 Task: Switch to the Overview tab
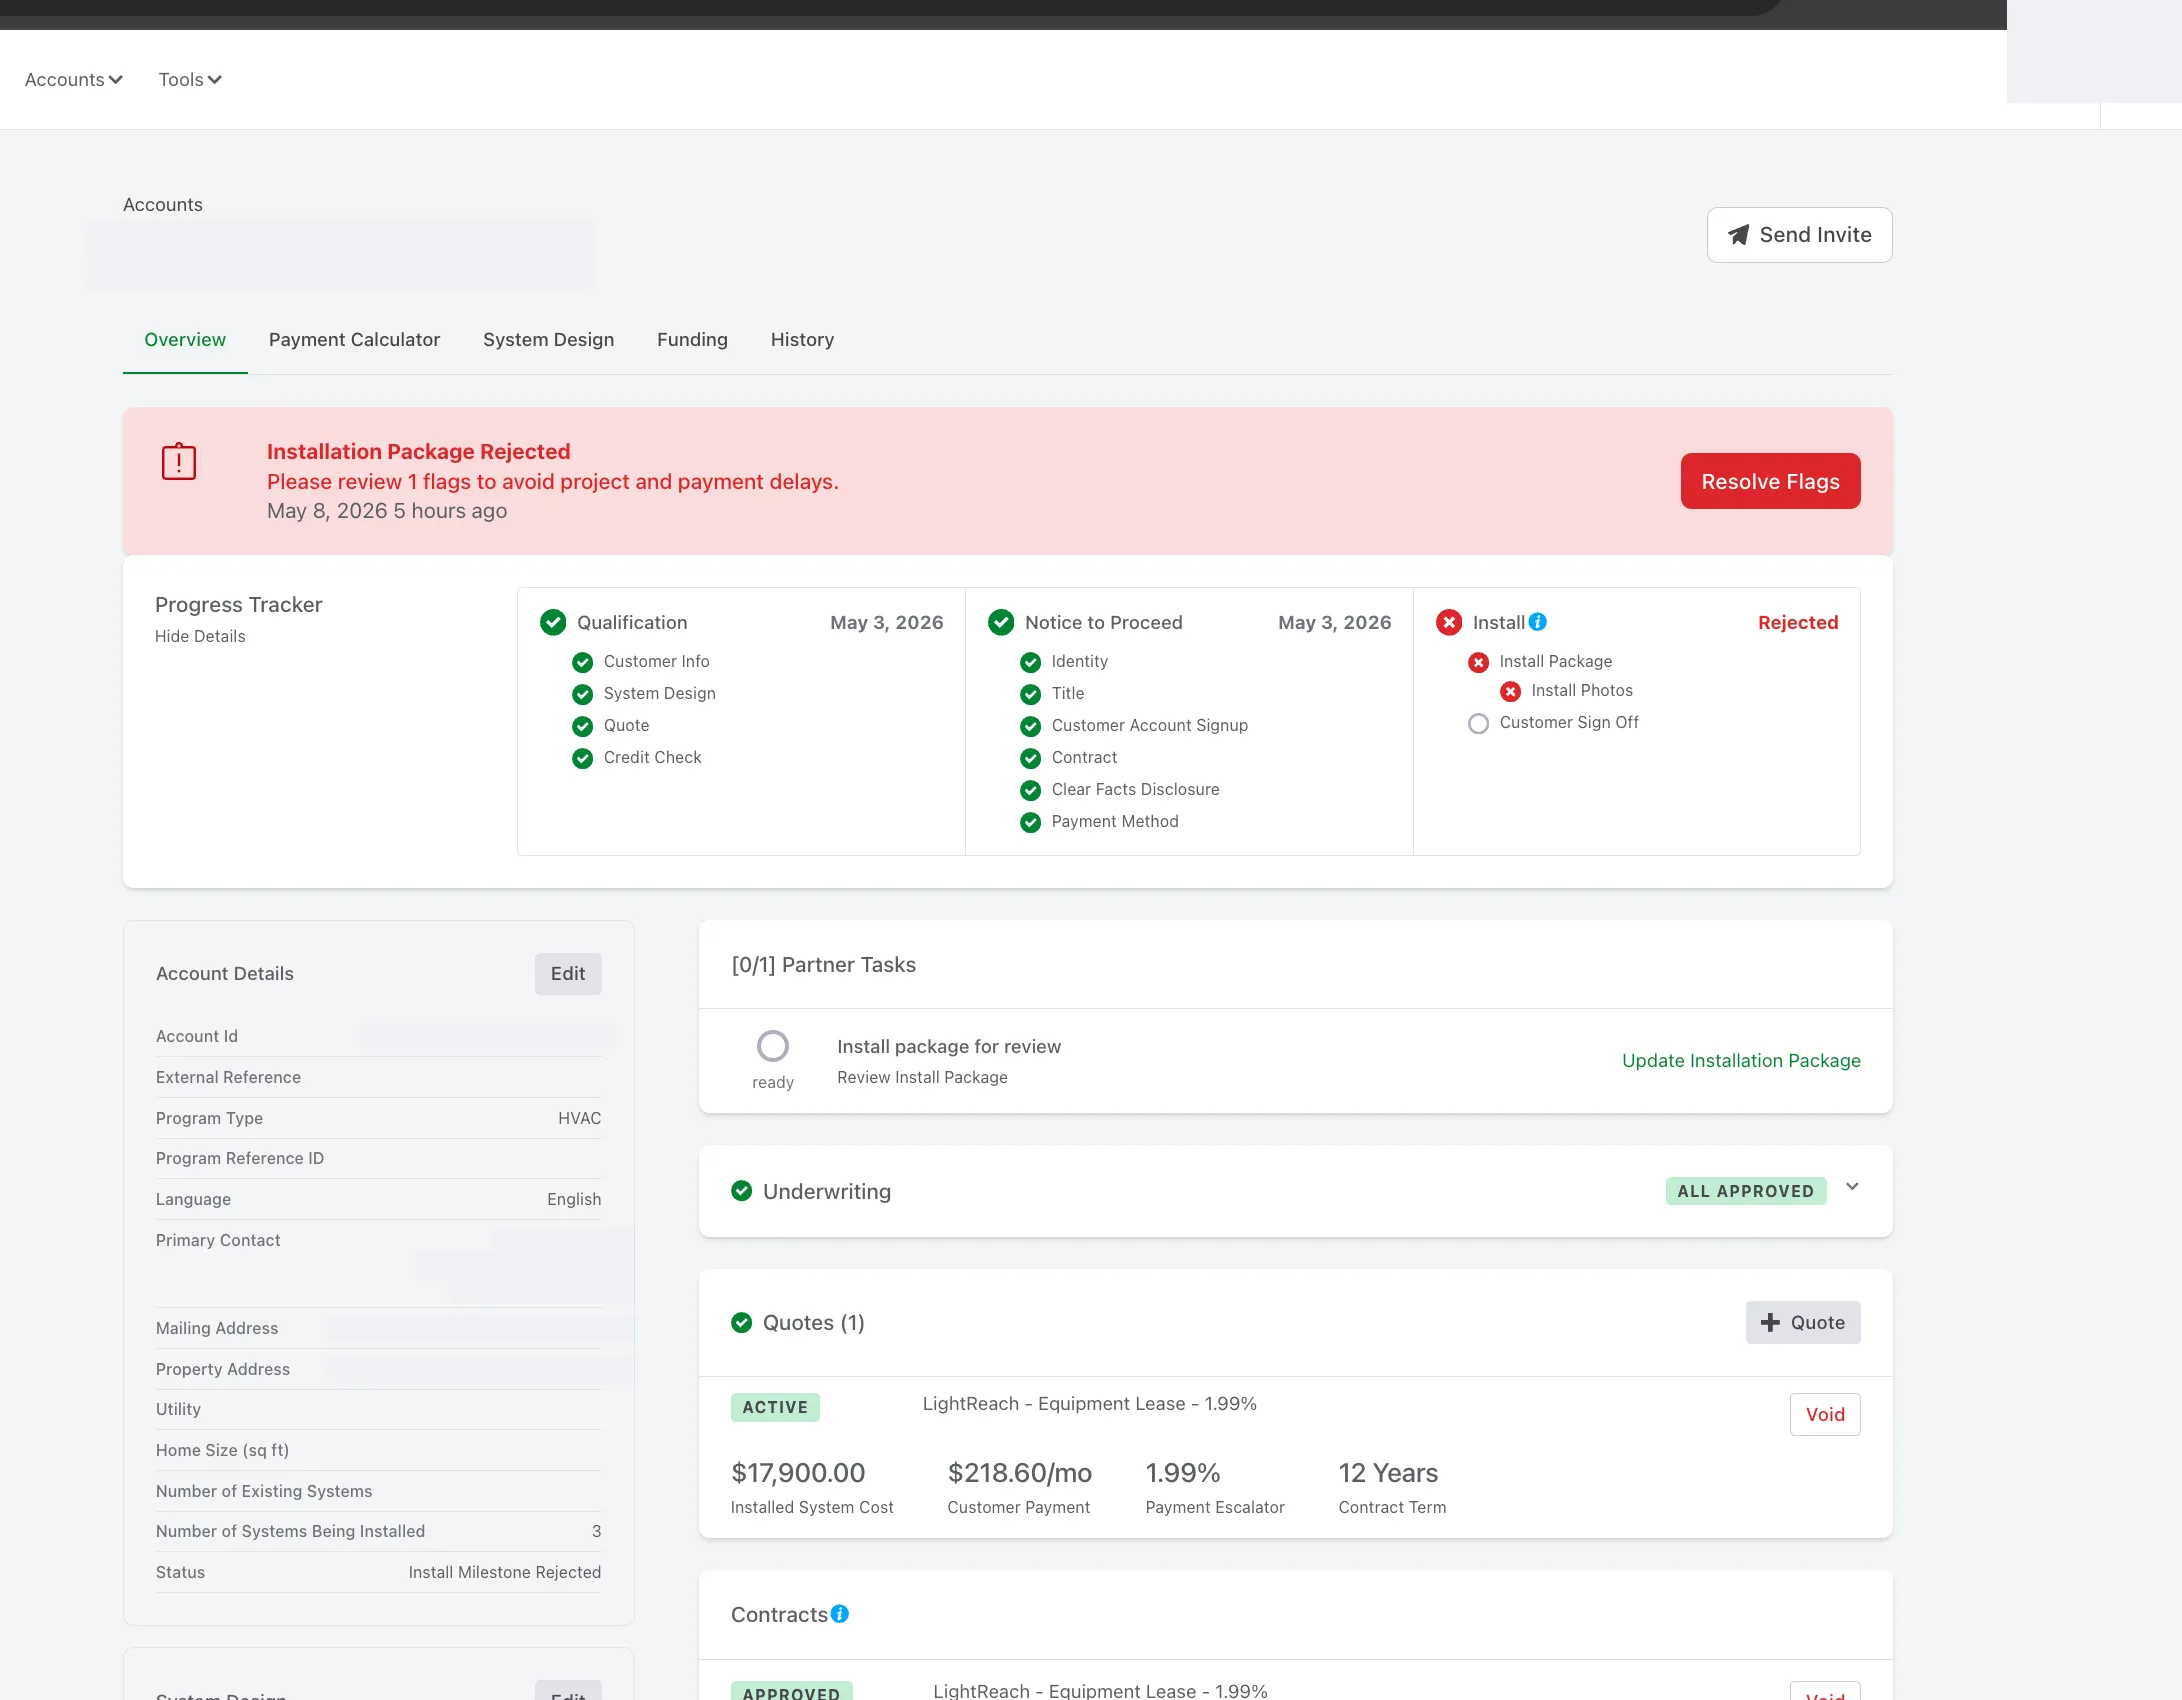pos(185,340)
